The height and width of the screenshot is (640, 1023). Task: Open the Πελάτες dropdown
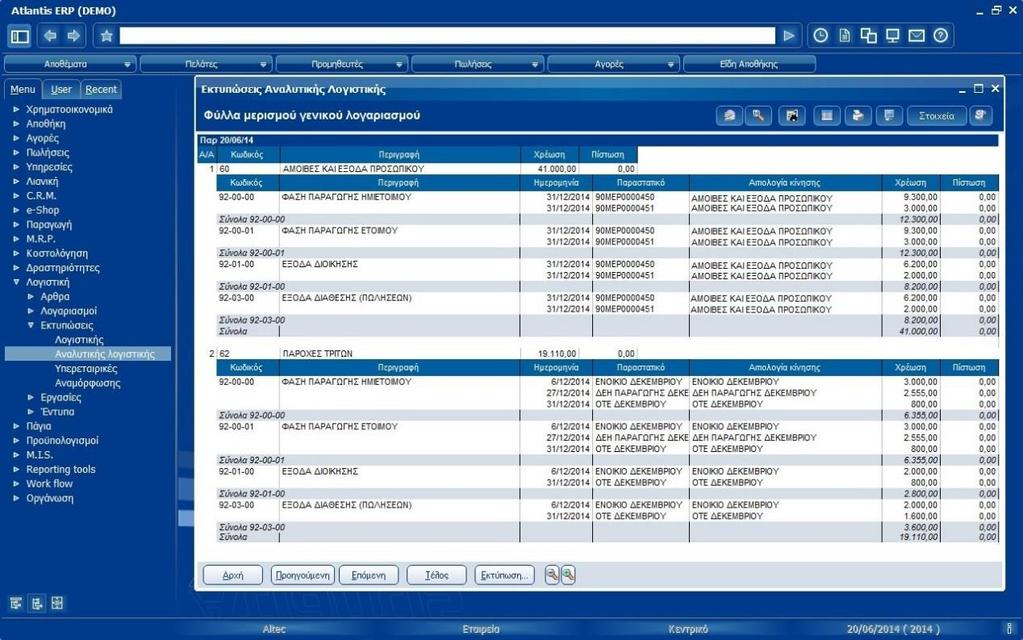[206, 64]
